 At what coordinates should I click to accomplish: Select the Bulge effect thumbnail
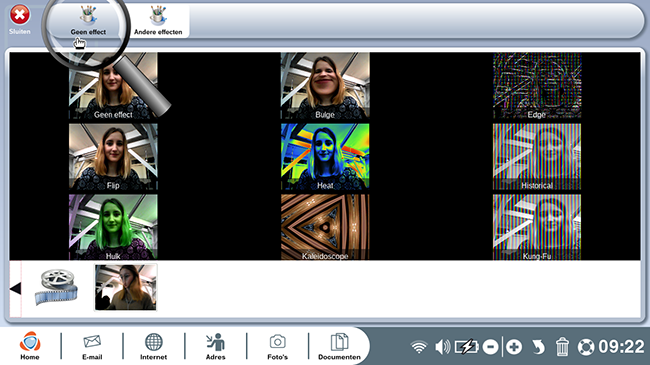[x=325, y=86]
